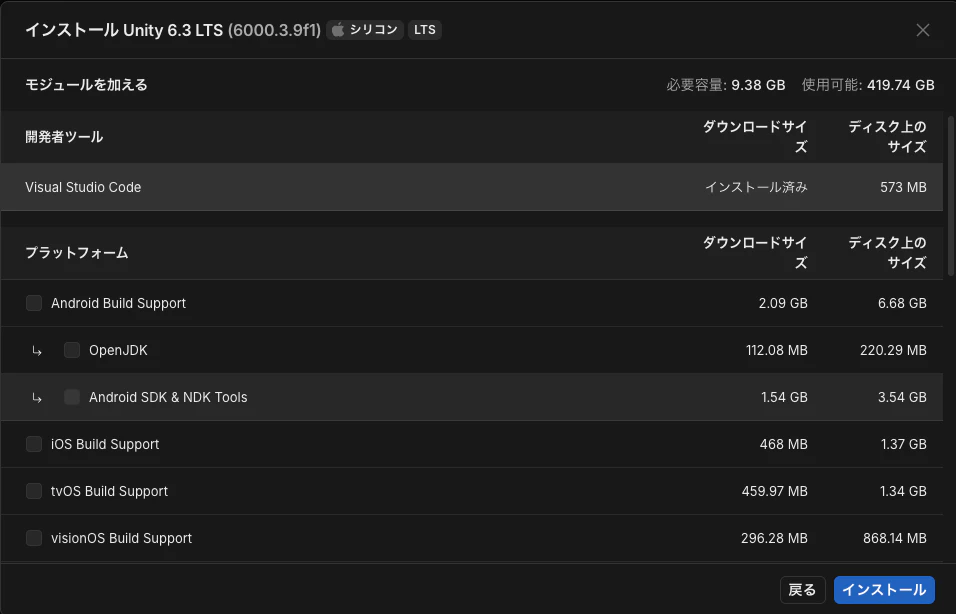The image size is (956, 614).
Task: Click the Apple logo inside the silicon badge
Action: tap(340, 30)
